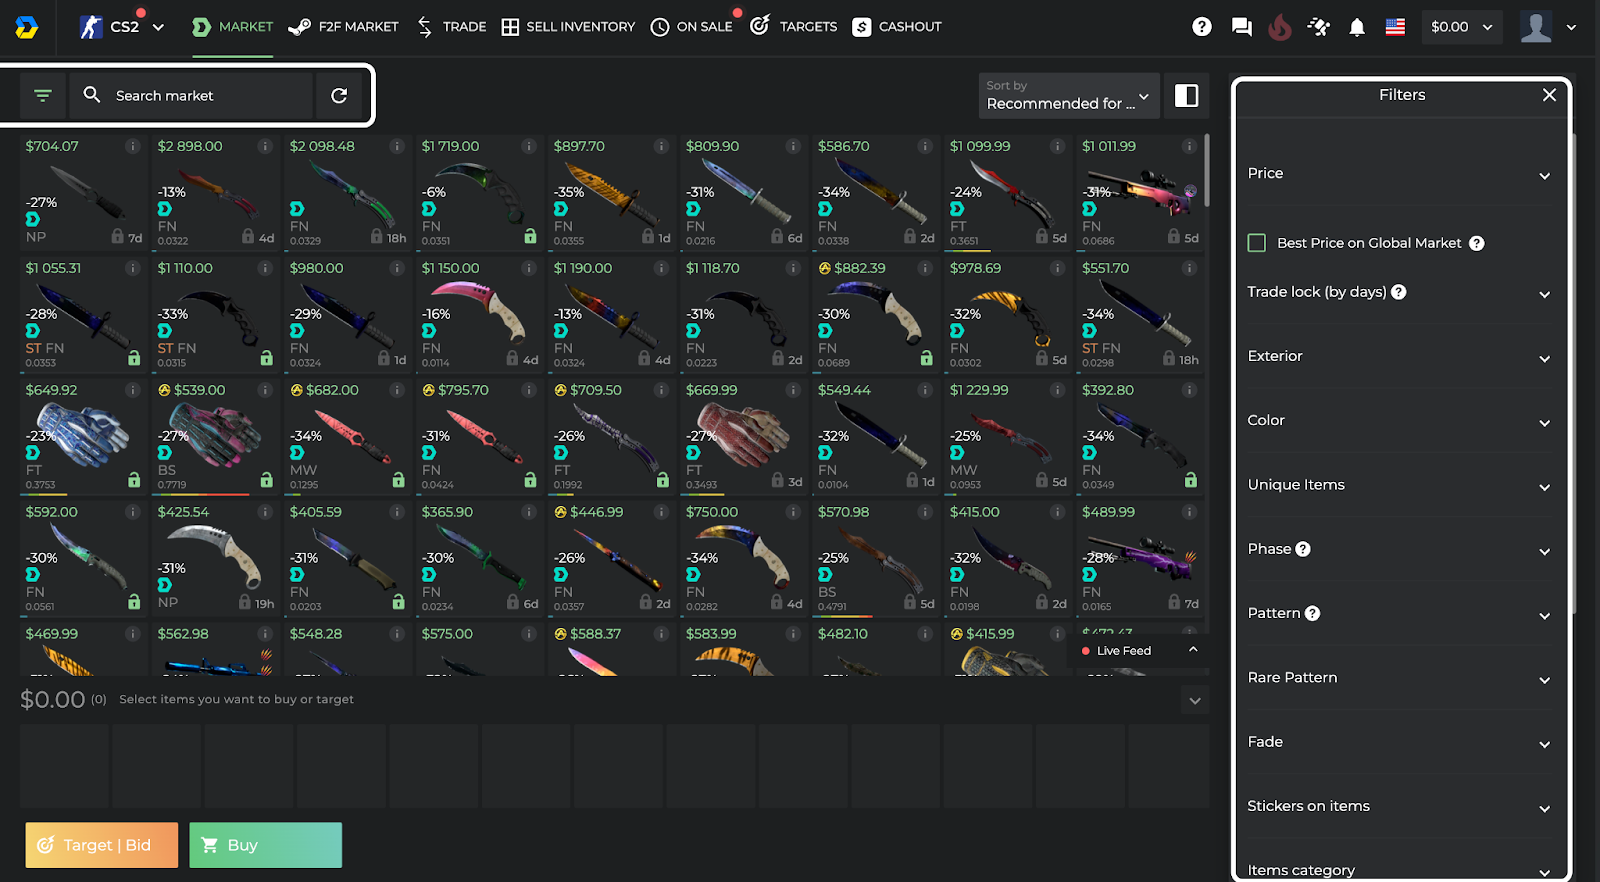Select the $1 150.00 pink karambit item
The image size is (1600, 882).
[x=478, y=314]
